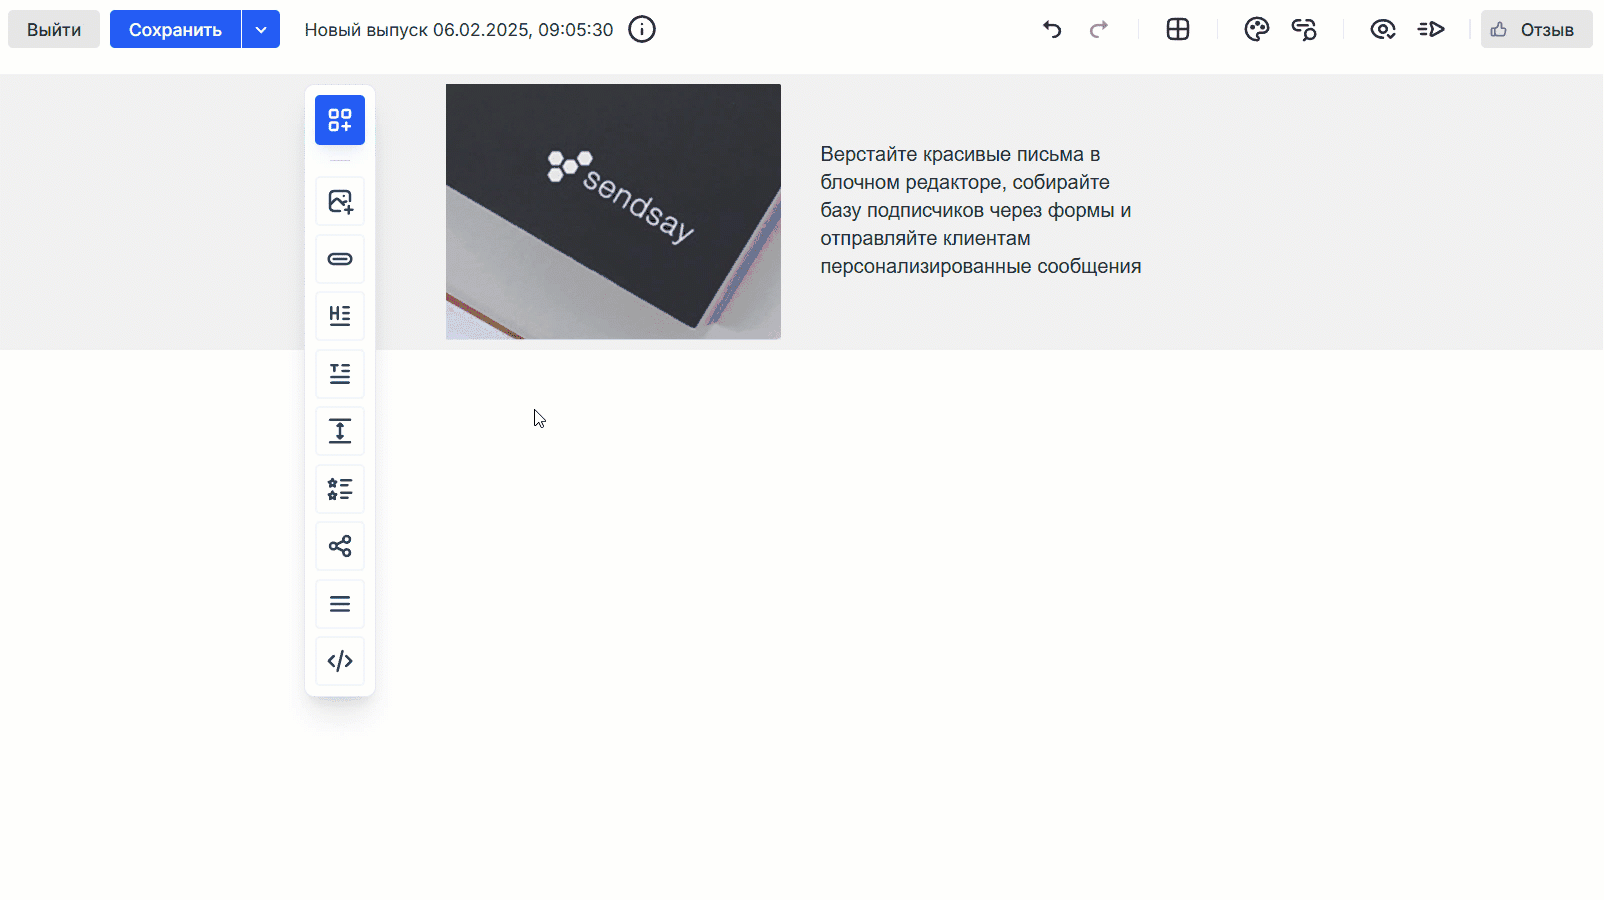Insert a star list block
This screenshot has width=1604, height=900.
coord(340,489)
